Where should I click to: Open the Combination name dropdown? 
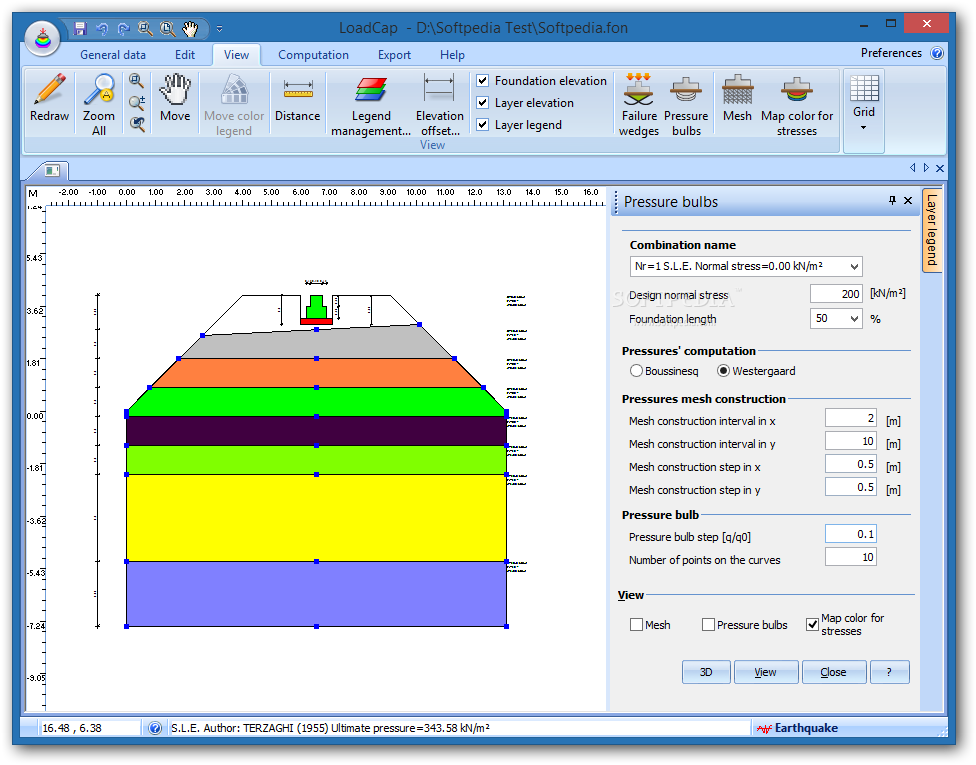855,266
